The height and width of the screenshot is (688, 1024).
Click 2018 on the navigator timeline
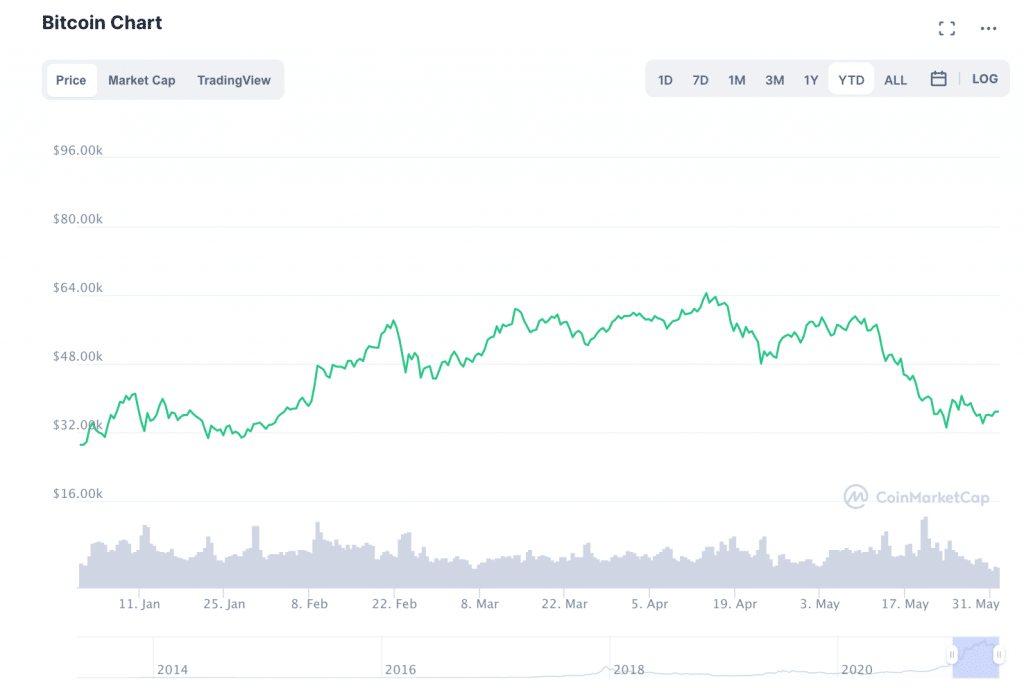coord(627,669)
